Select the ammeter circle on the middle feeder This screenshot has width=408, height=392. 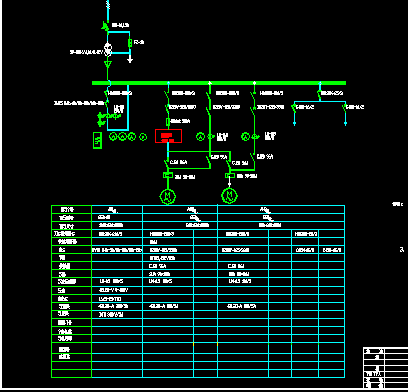coord(200,136)
